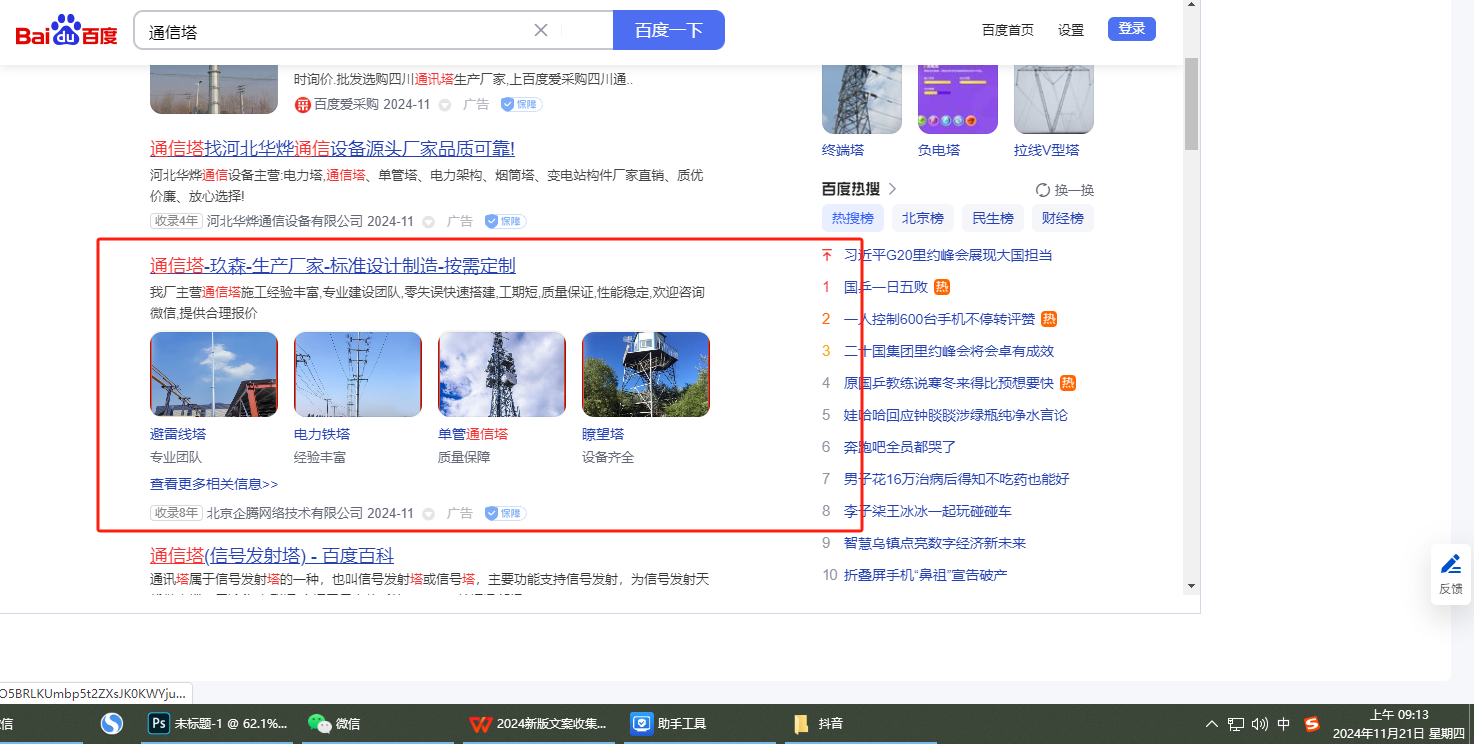Click the 热 badge beside 原国乒教练说寒冬来得比预想要快

tap(1068, 383)
